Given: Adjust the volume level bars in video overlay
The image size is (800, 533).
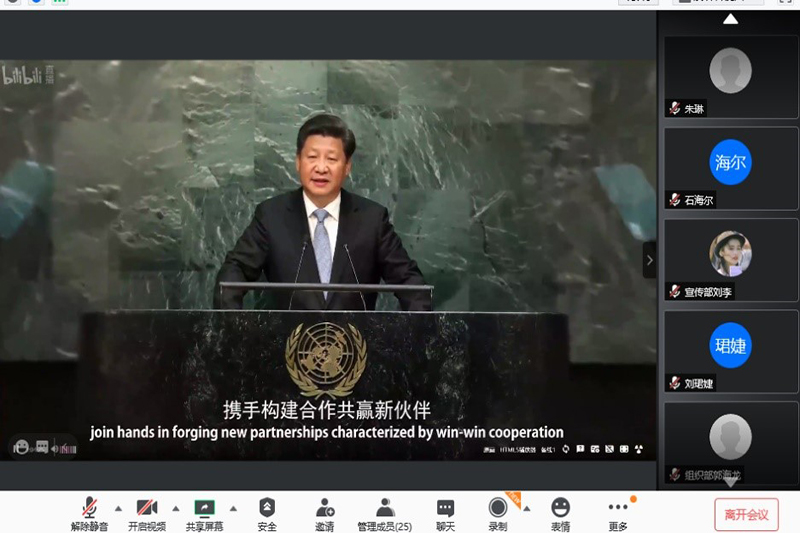Looking at the screenshot, I should (x=68, y=449).
